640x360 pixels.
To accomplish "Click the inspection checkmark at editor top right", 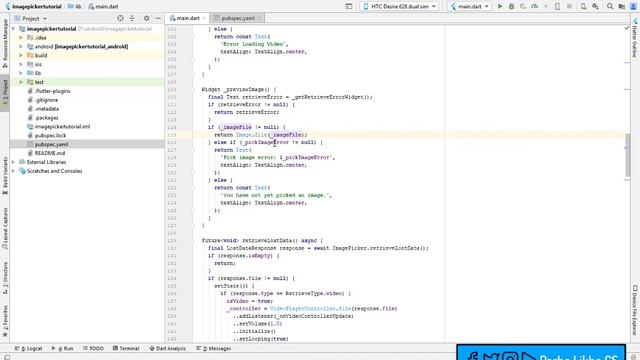I will point(627,28).
